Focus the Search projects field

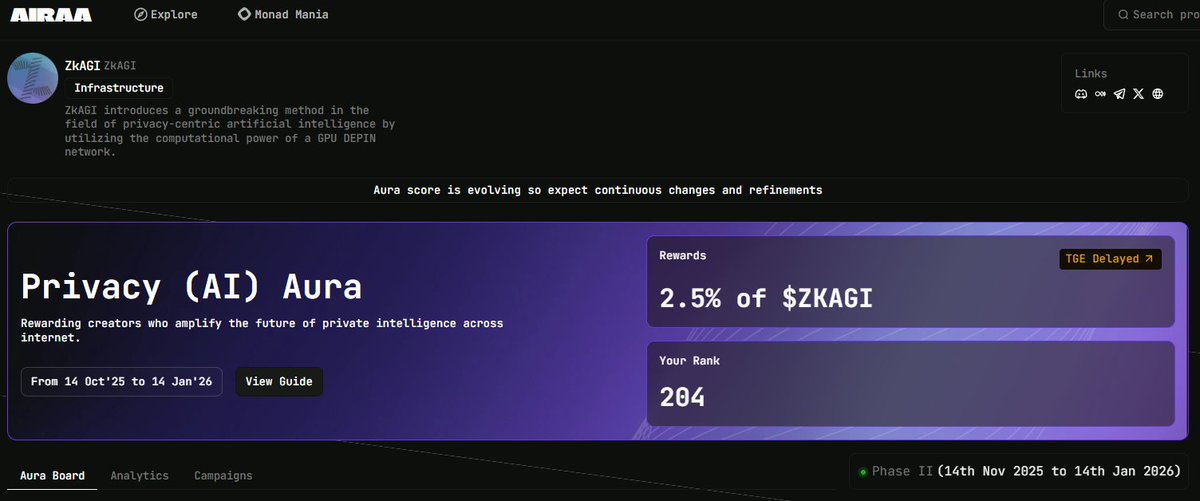point(1152,15)
